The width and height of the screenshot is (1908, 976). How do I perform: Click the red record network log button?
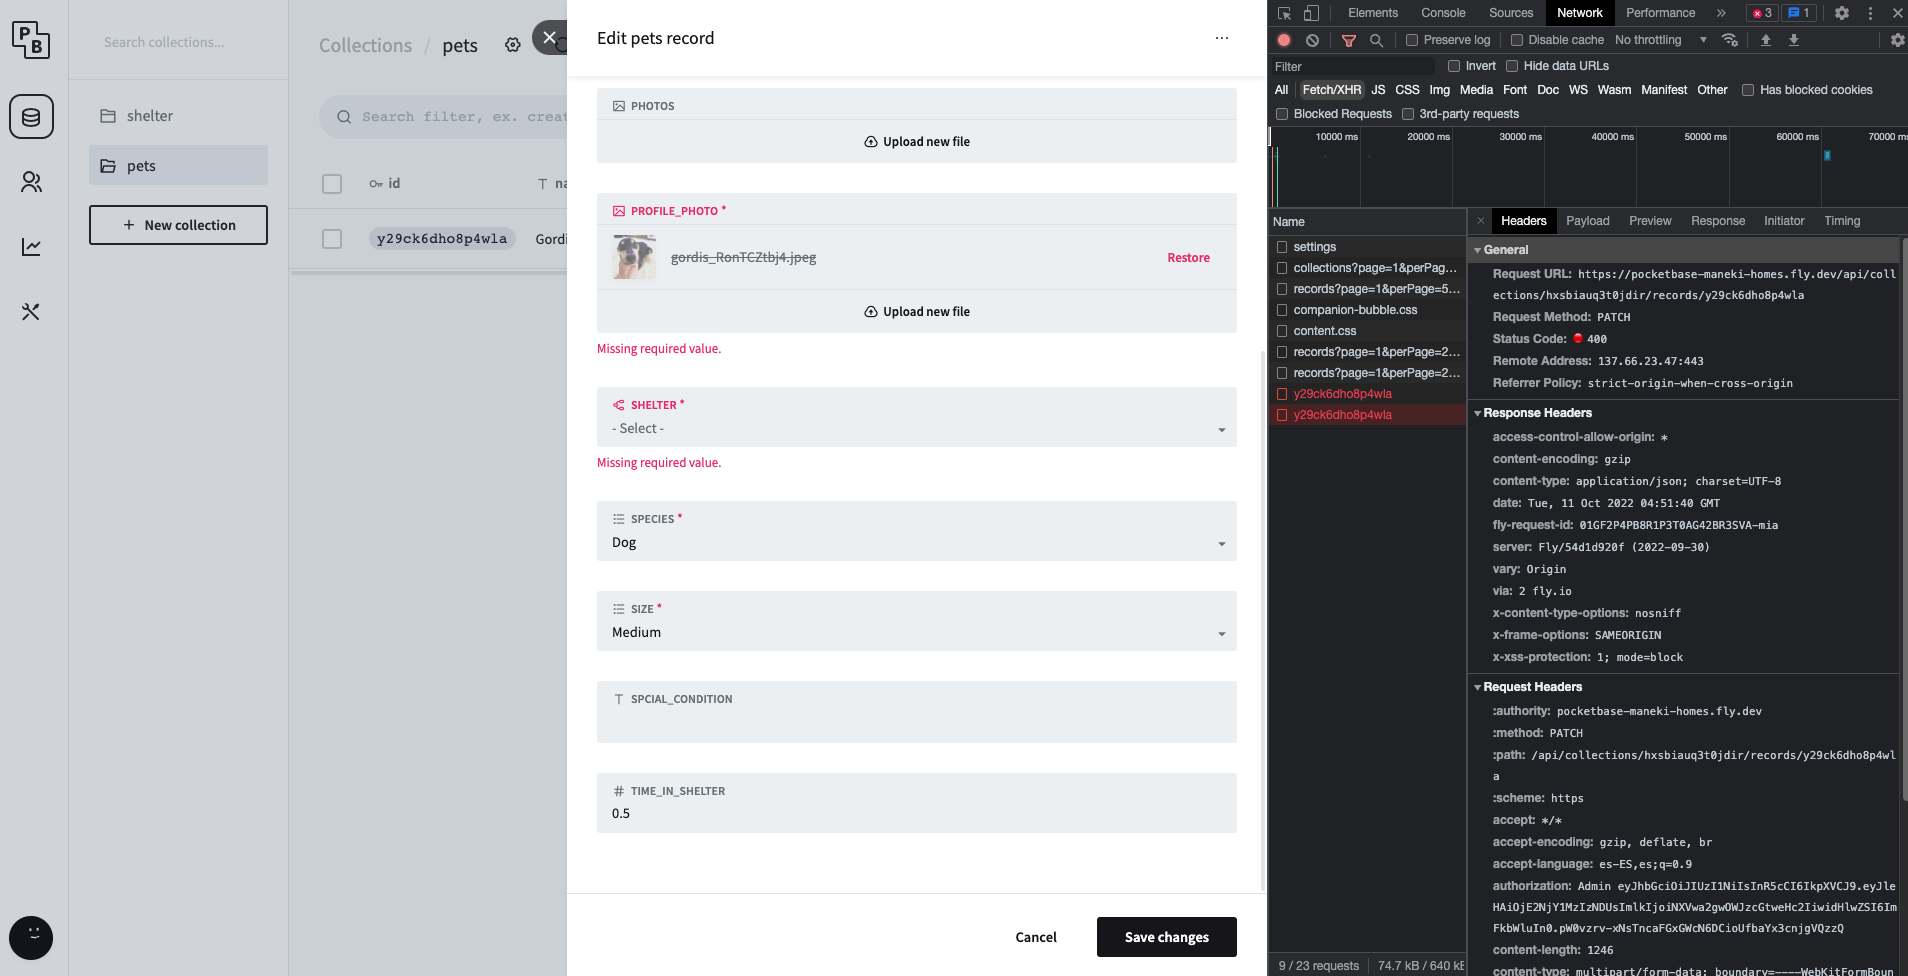(x=1284, y=40)
